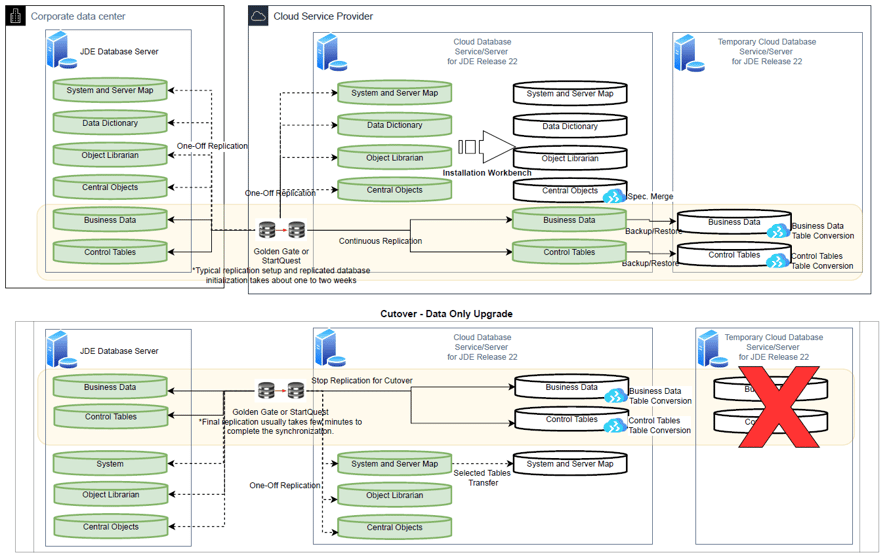Click the 'Spec. Merge' label
The image size is (889, 559).
[650, 196]
